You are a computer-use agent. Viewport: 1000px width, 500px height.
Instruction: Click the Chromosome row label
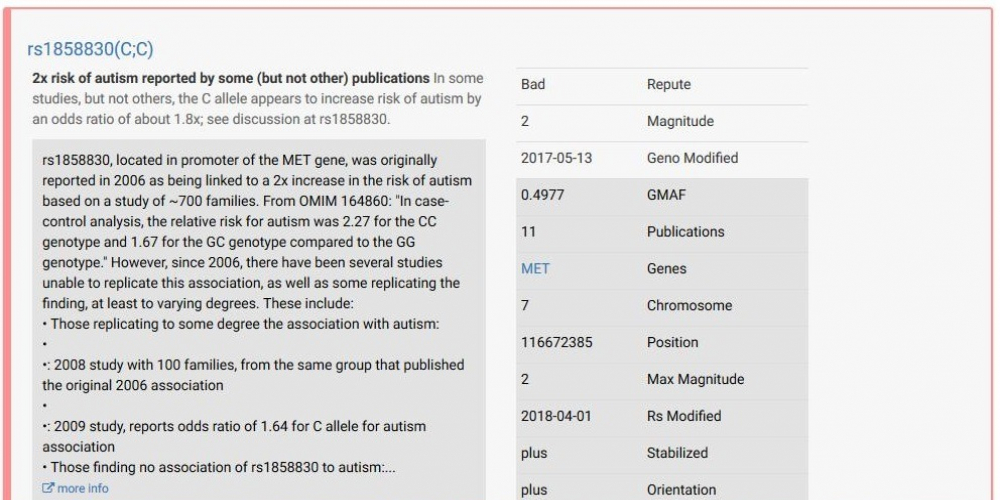tap(689, 305)
